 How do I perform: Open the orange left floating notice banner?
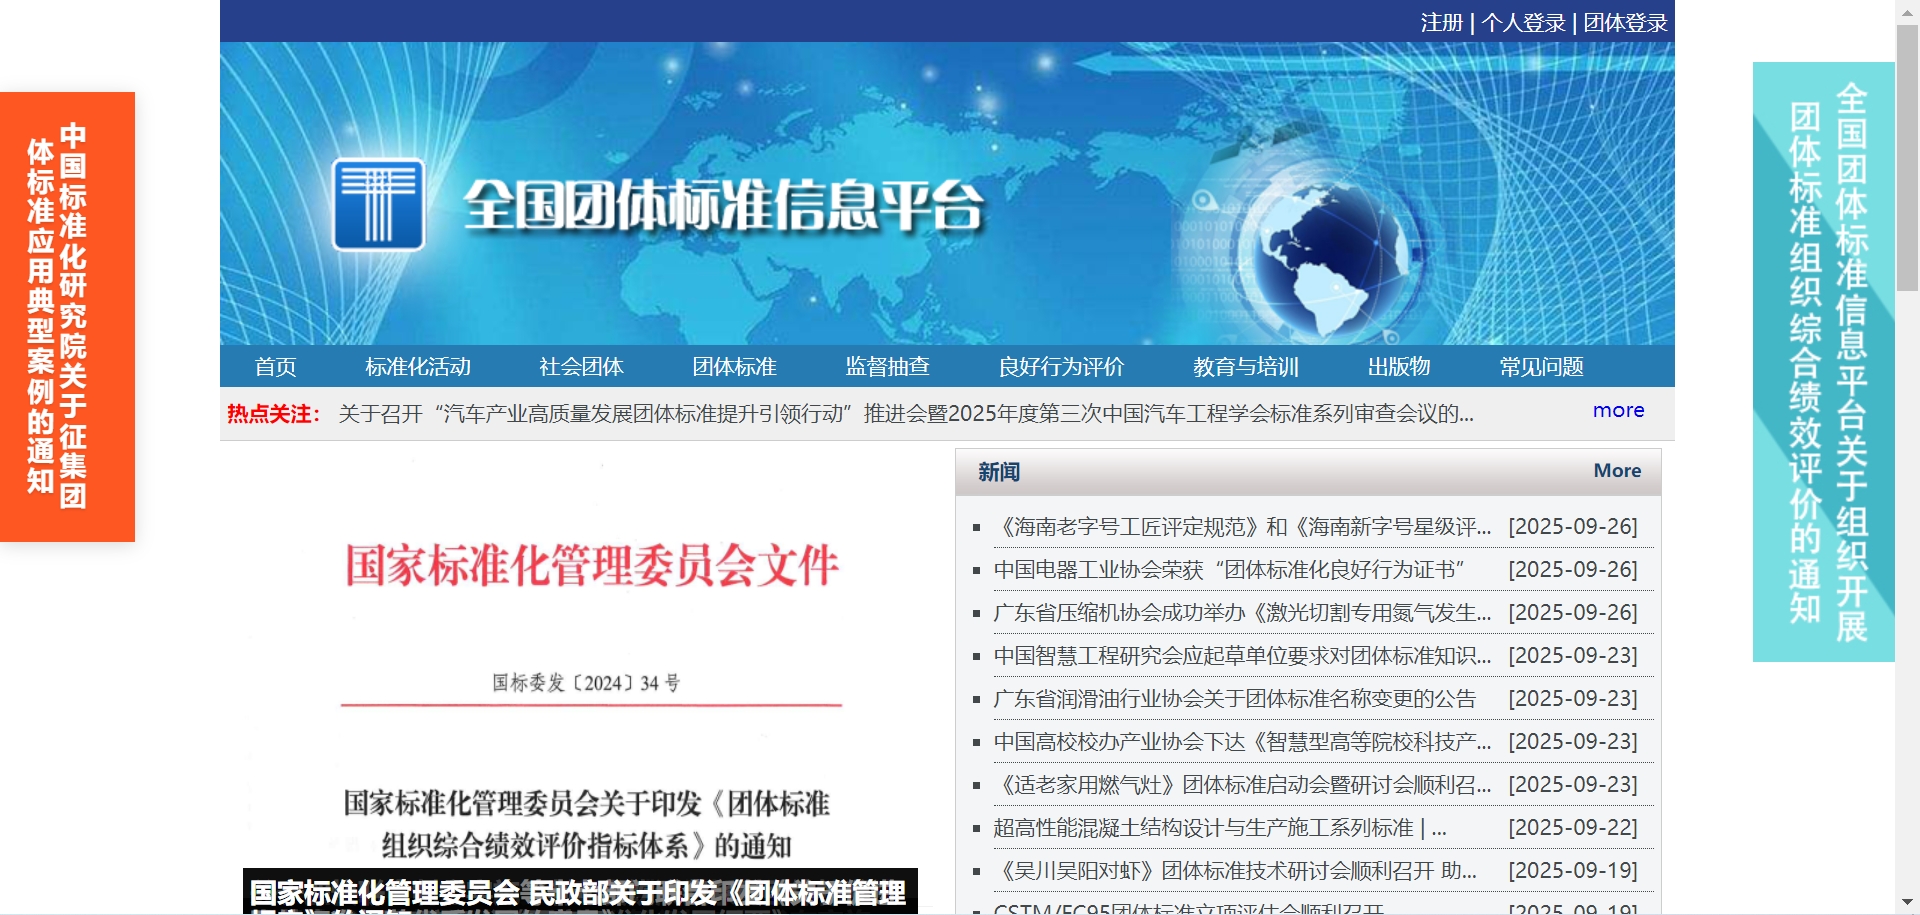[67, 317]
